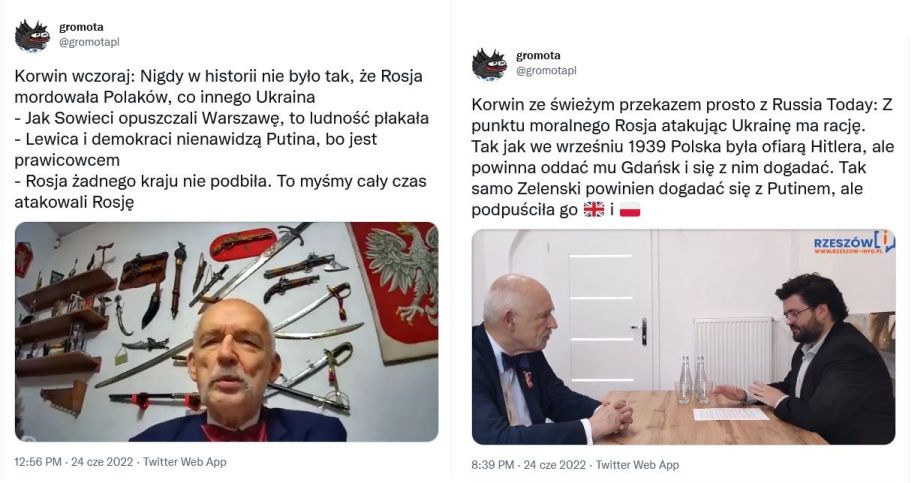Click gromota display name in left tweet
Viewport: 914px width, 483px height.
coord(82,27)
